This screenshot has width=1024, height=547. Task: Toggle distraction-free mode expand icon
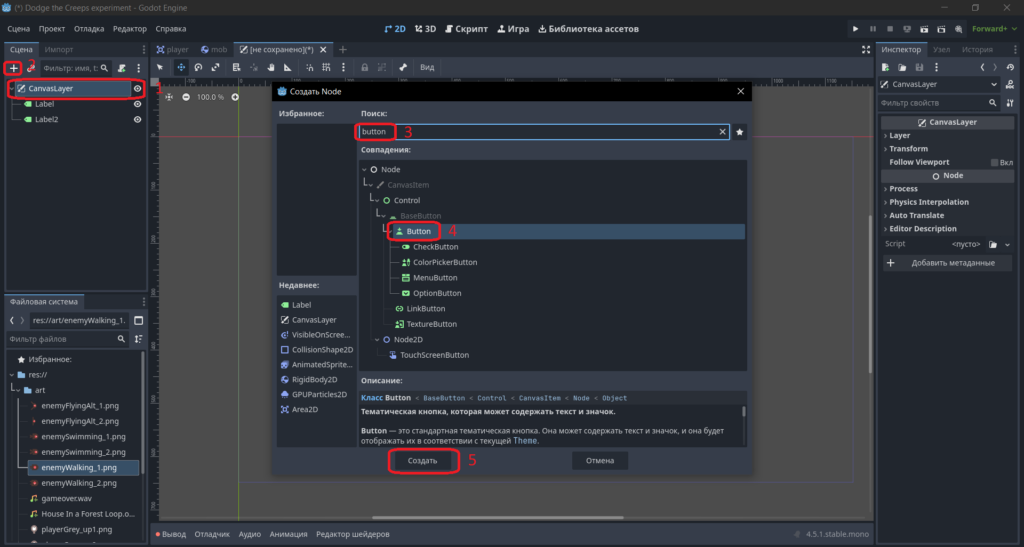(865, 50)
